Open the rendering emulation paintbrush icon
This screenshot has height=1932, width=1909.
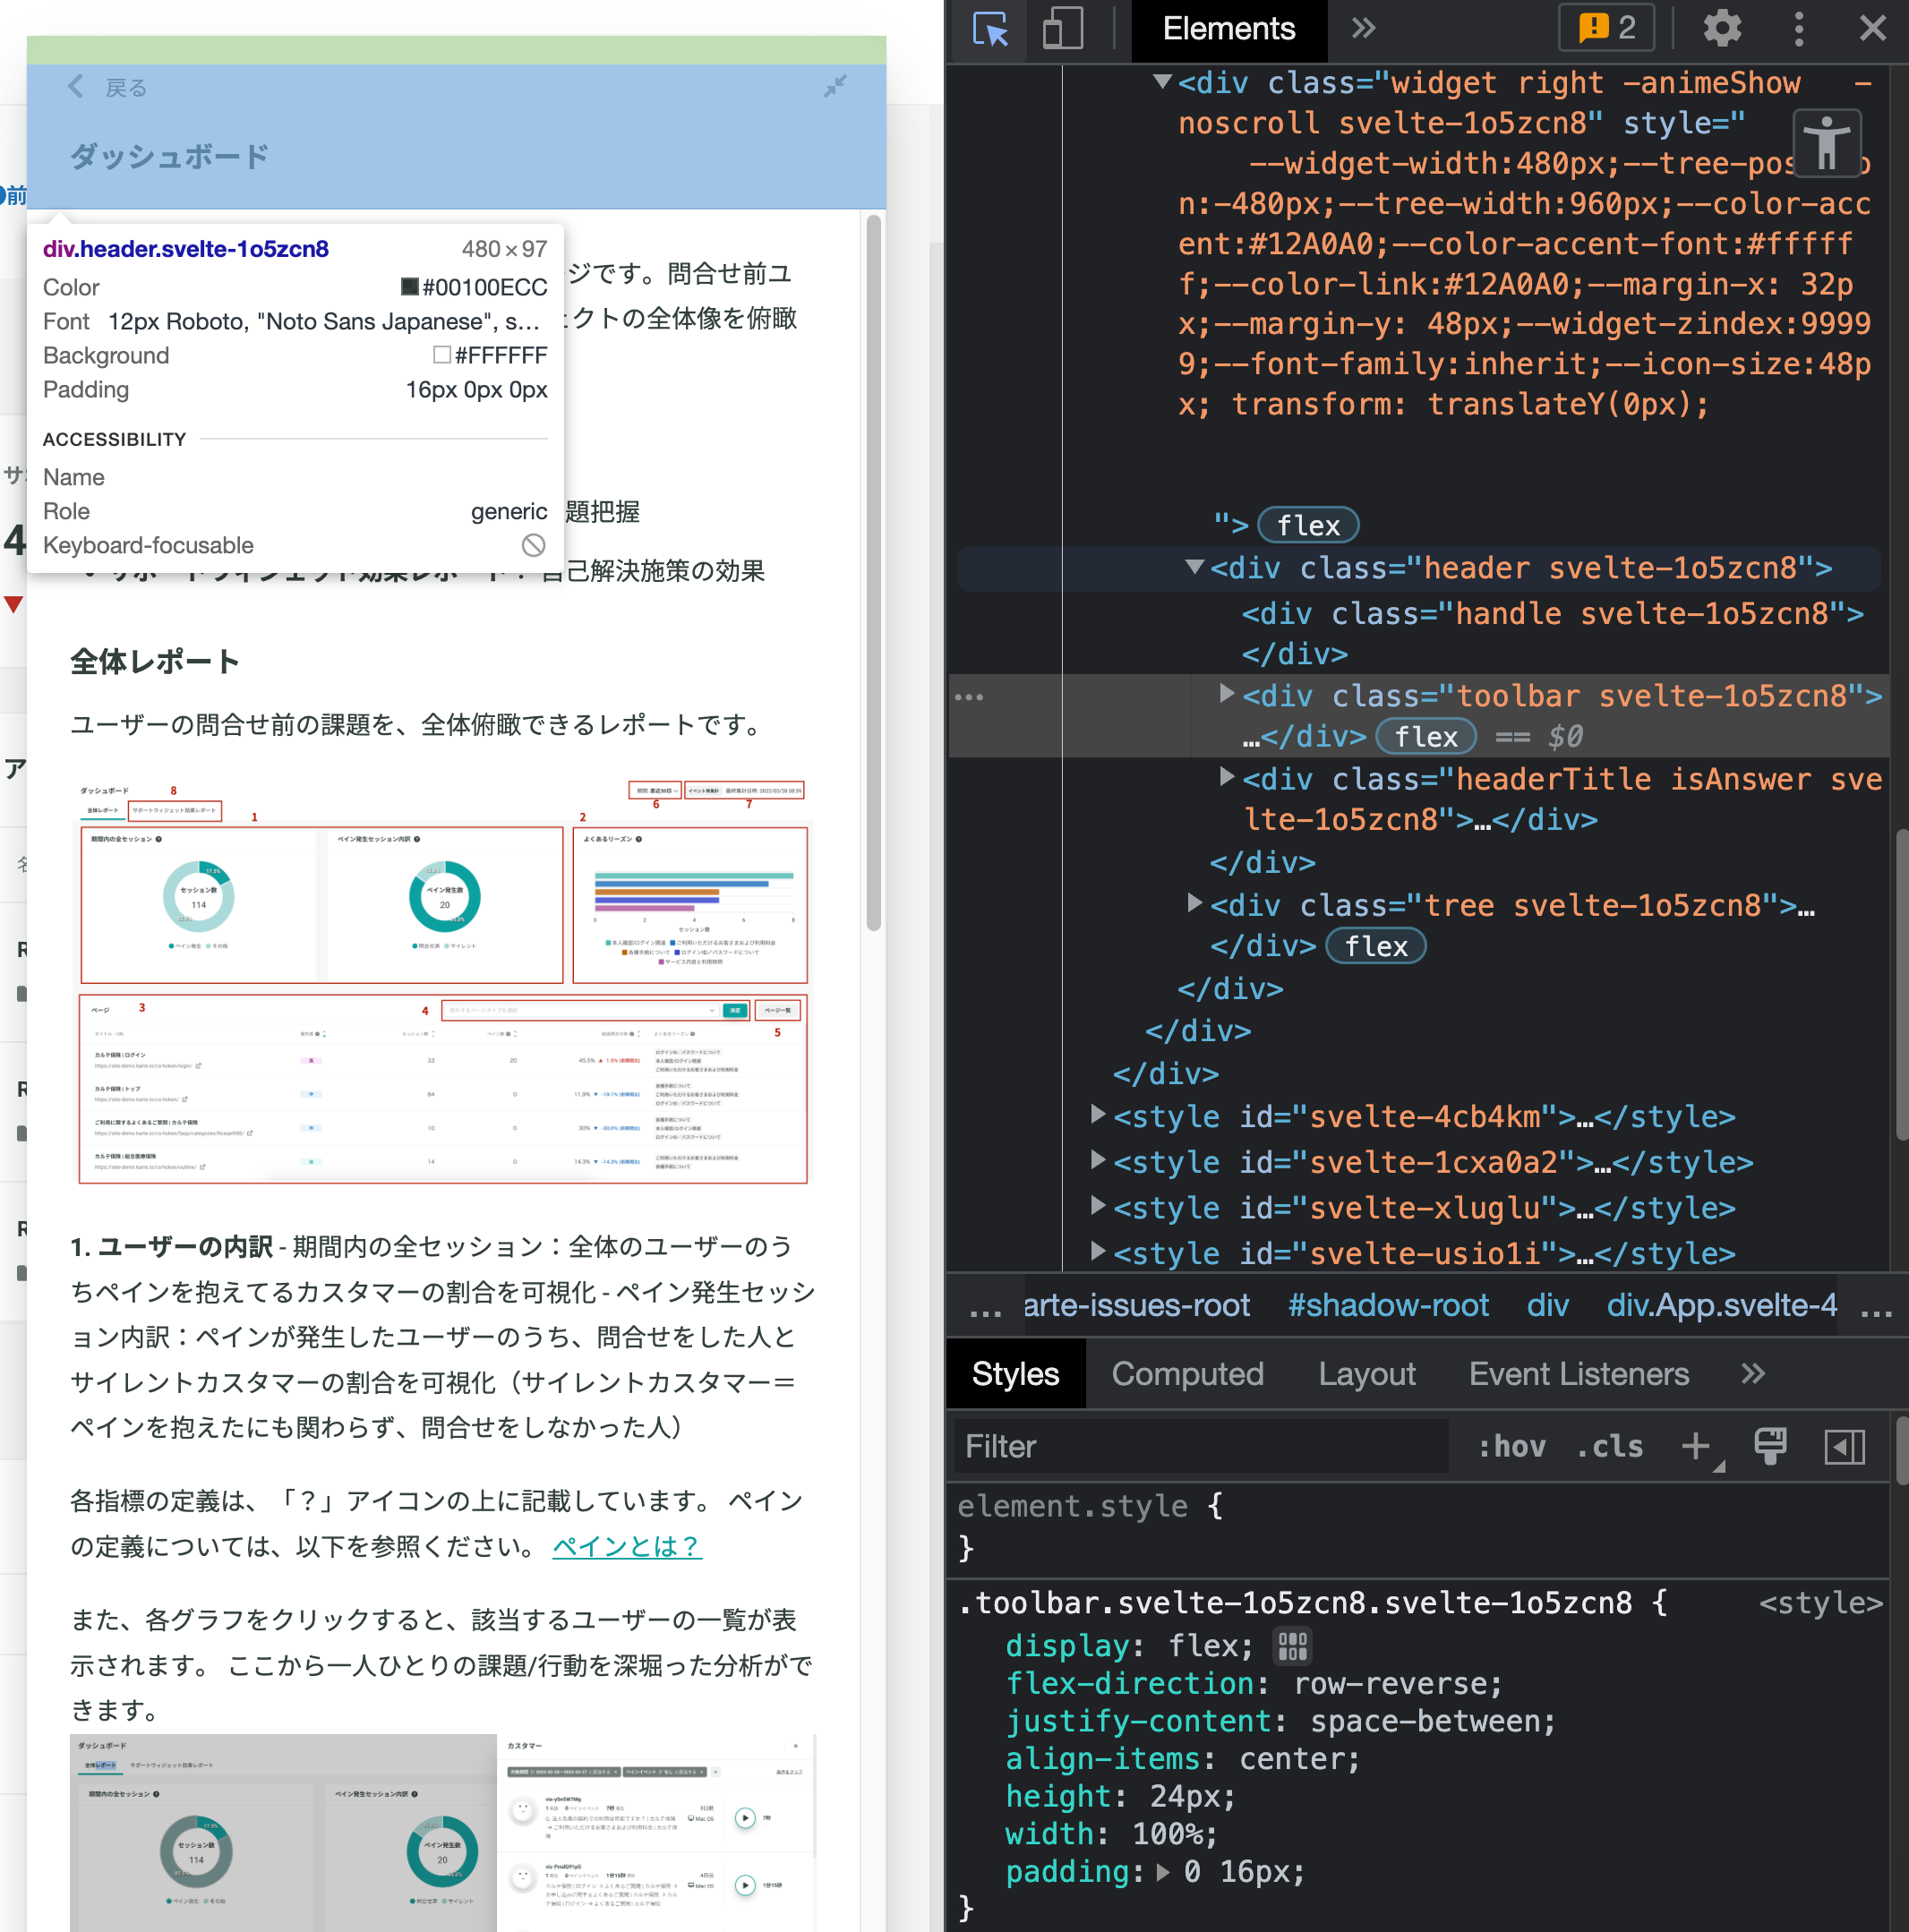point(1769,1446)
